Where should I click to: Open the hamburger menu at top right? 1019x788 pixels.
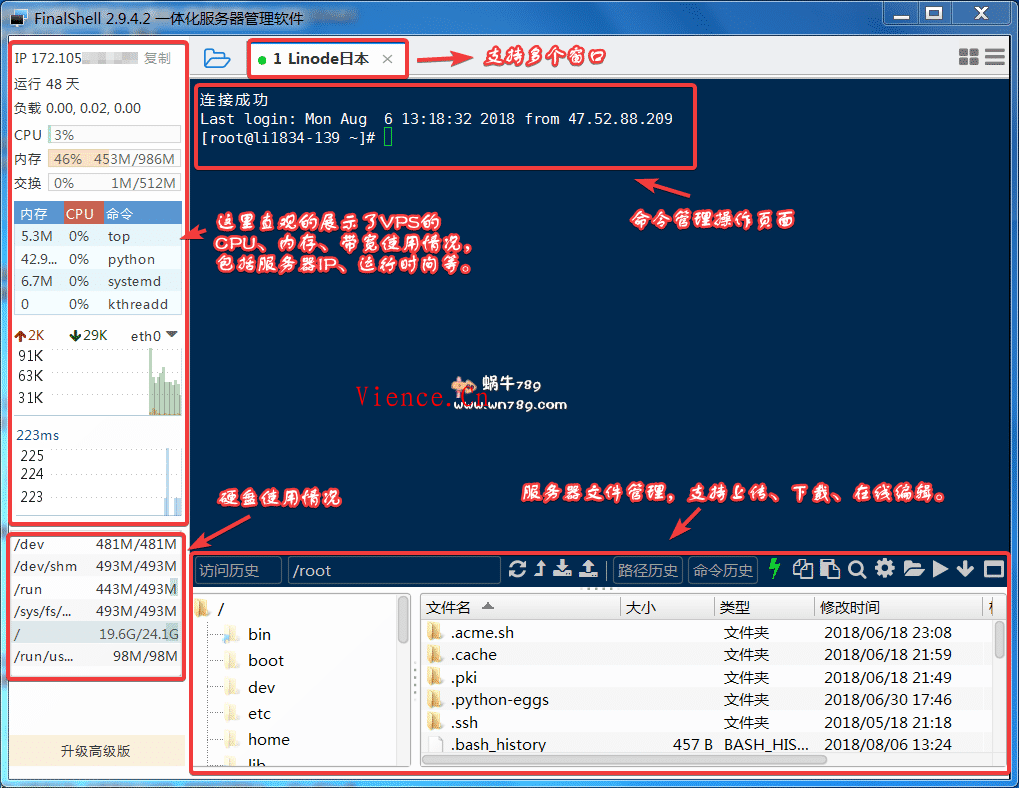point(994,57)
